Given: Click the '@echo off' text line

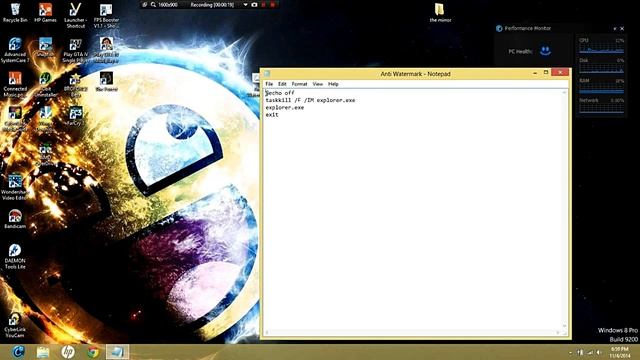Looking at the screenshot, I should click(280, 93).
